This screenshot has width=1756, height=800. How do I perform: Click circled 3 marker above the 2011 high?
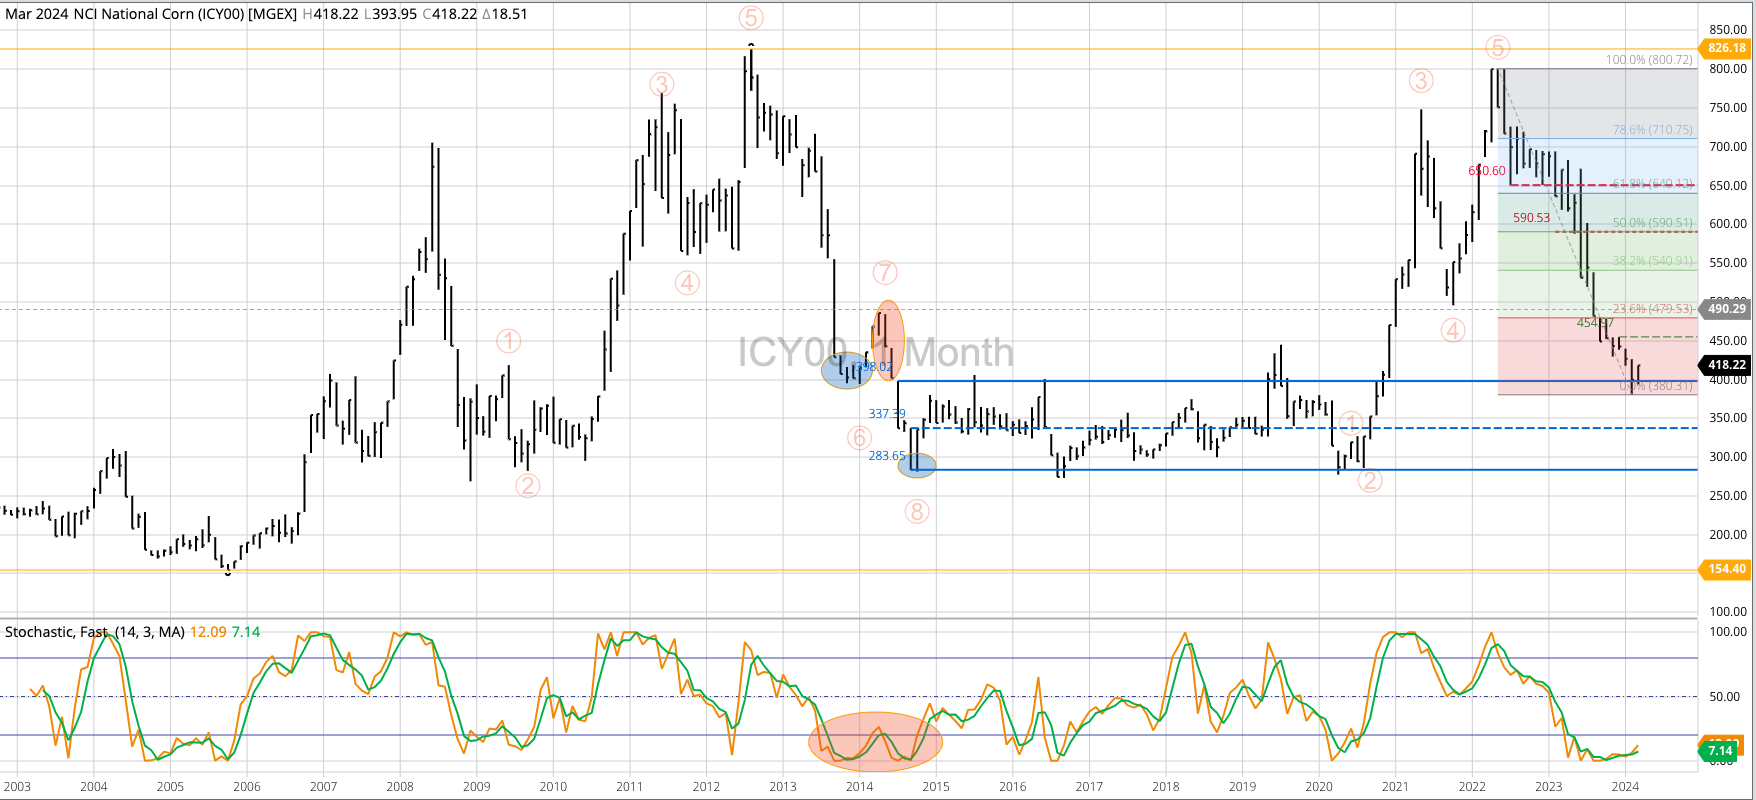tap(661, 84)
